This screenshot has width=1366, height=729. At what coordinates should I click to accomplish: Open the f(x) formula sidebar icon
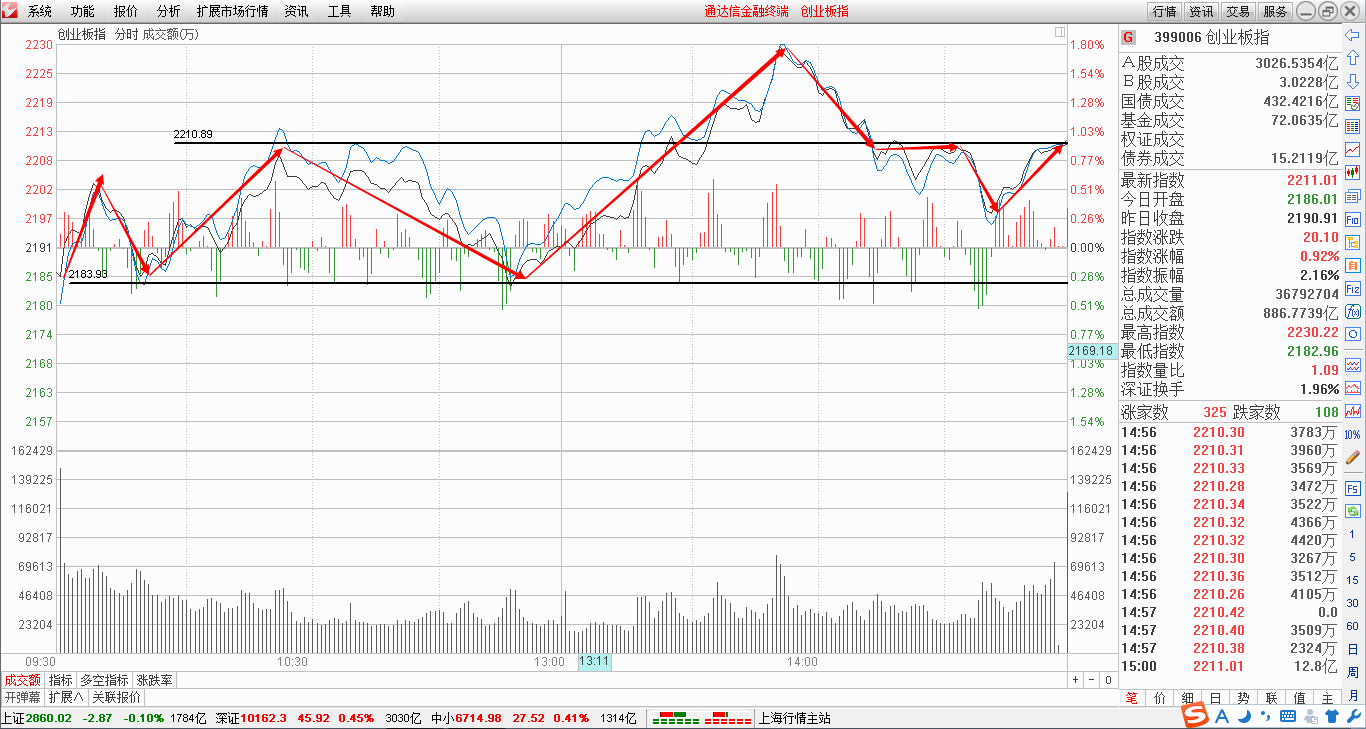click(1352, 311)
